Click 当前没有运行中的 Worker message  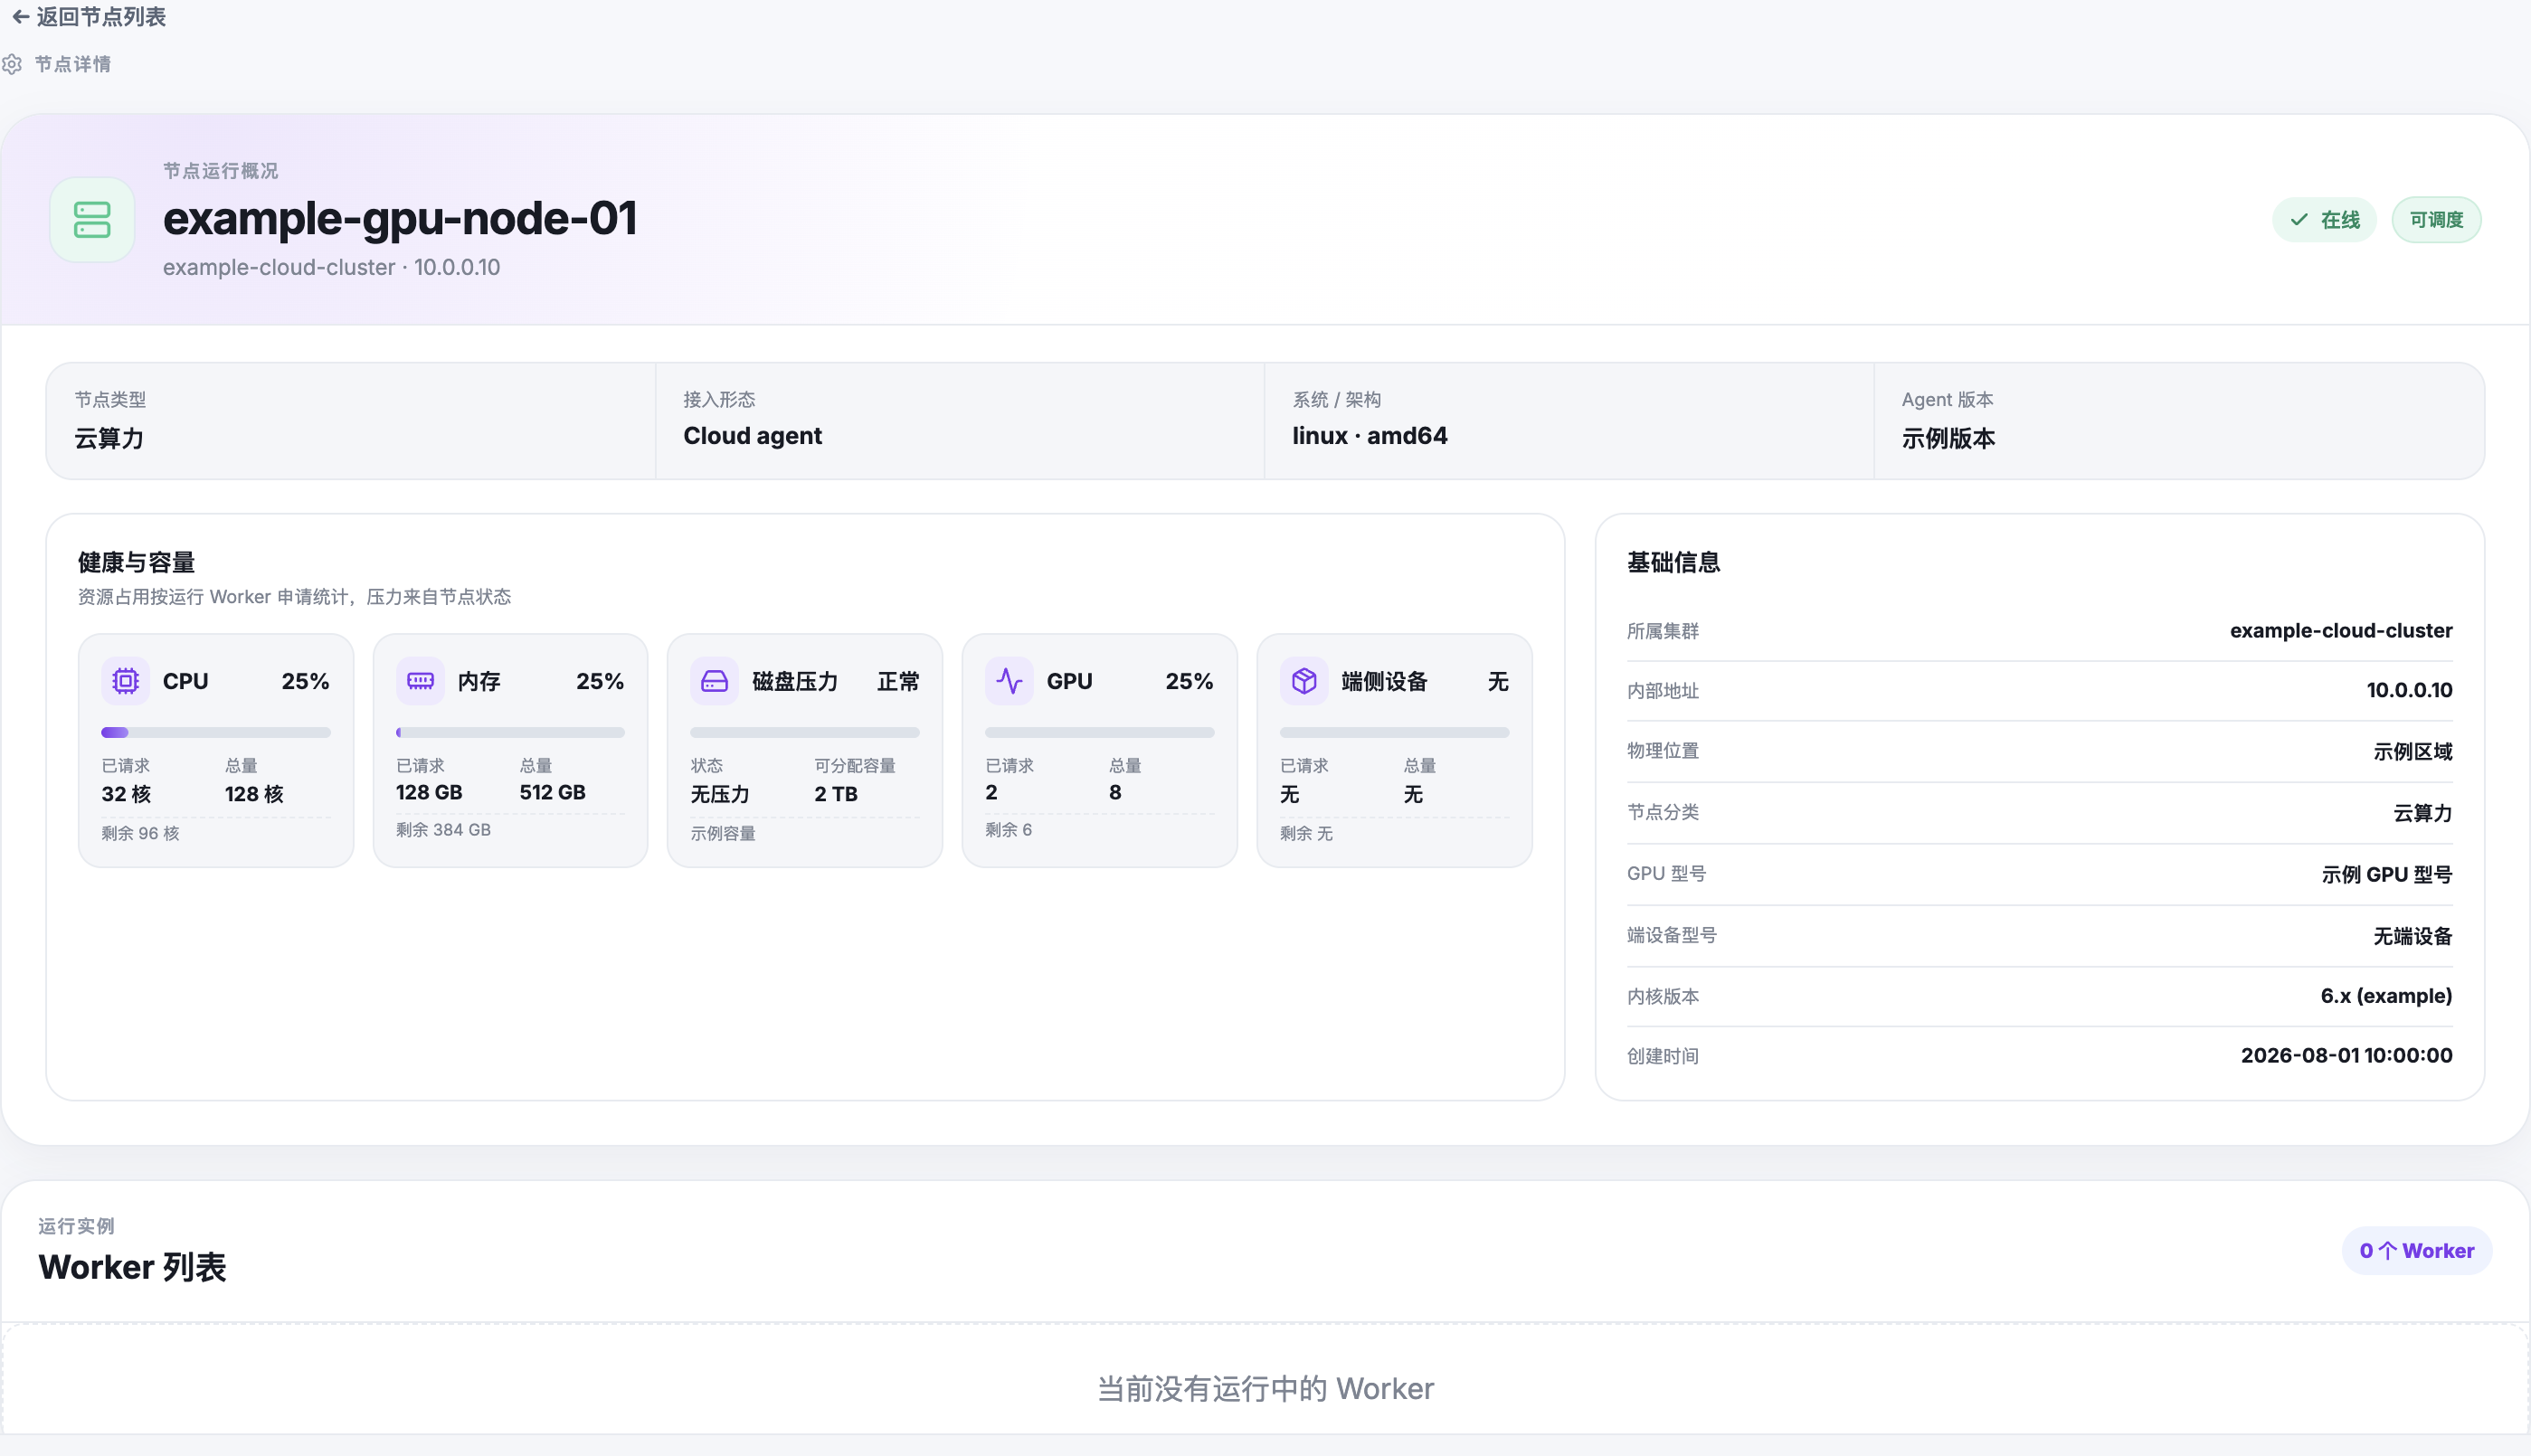(x=1265, y=1389)
